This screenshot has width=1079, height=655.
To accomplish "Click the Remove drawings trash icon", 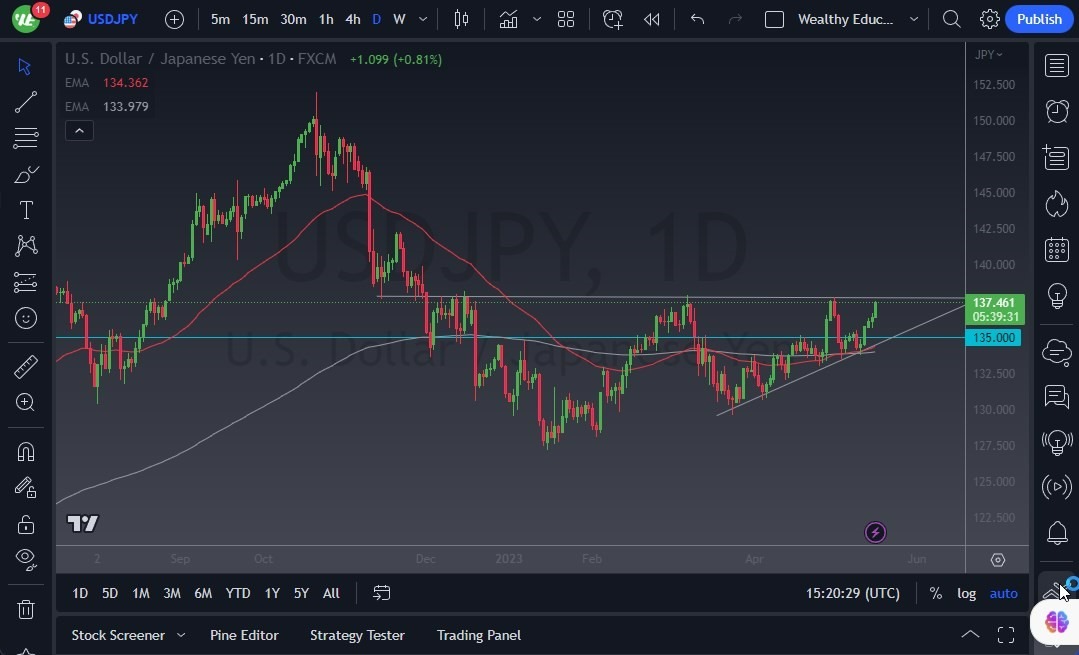I will click(x=25, y=609).
